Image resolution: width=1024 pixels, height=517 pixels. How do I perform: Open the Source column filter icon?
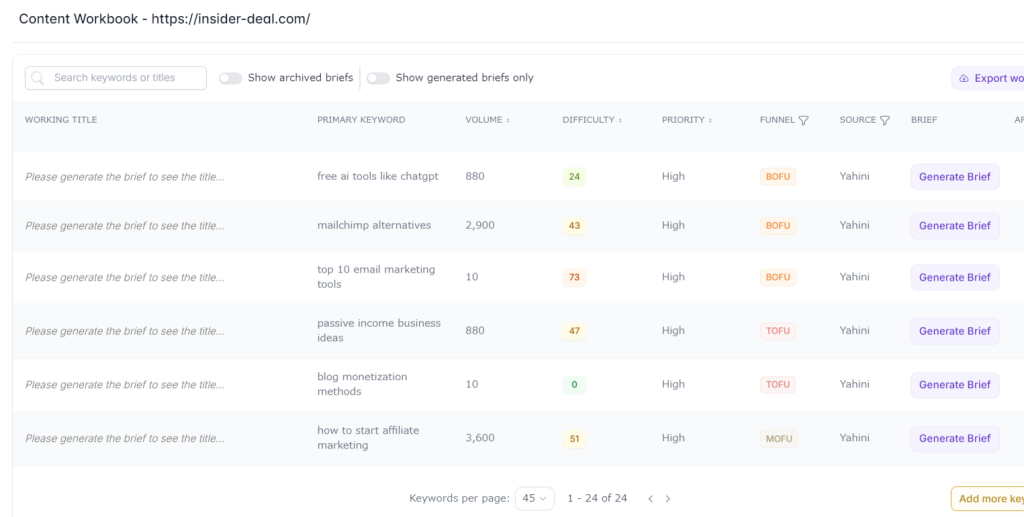(x=885, y=120)
